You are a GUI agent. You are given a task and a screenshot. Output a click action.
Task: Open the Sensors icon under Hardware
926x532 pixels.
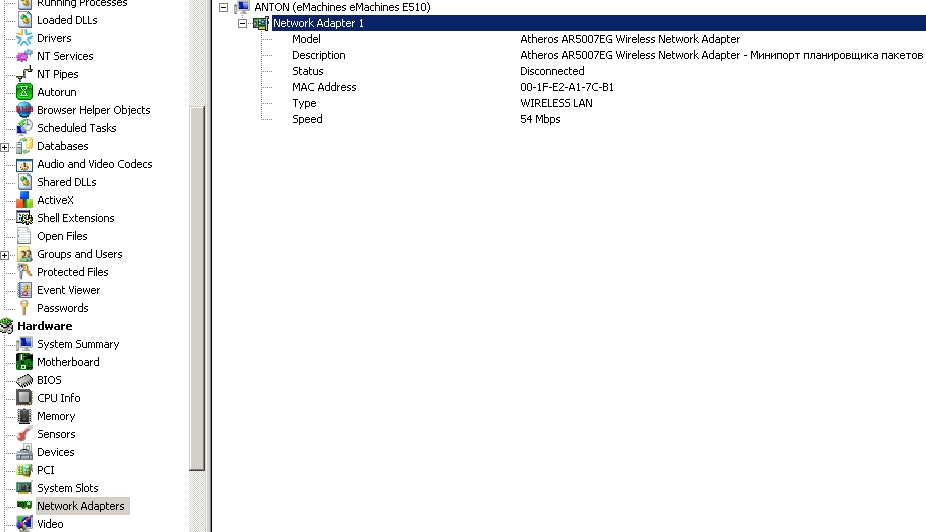(x=25, y=434)
